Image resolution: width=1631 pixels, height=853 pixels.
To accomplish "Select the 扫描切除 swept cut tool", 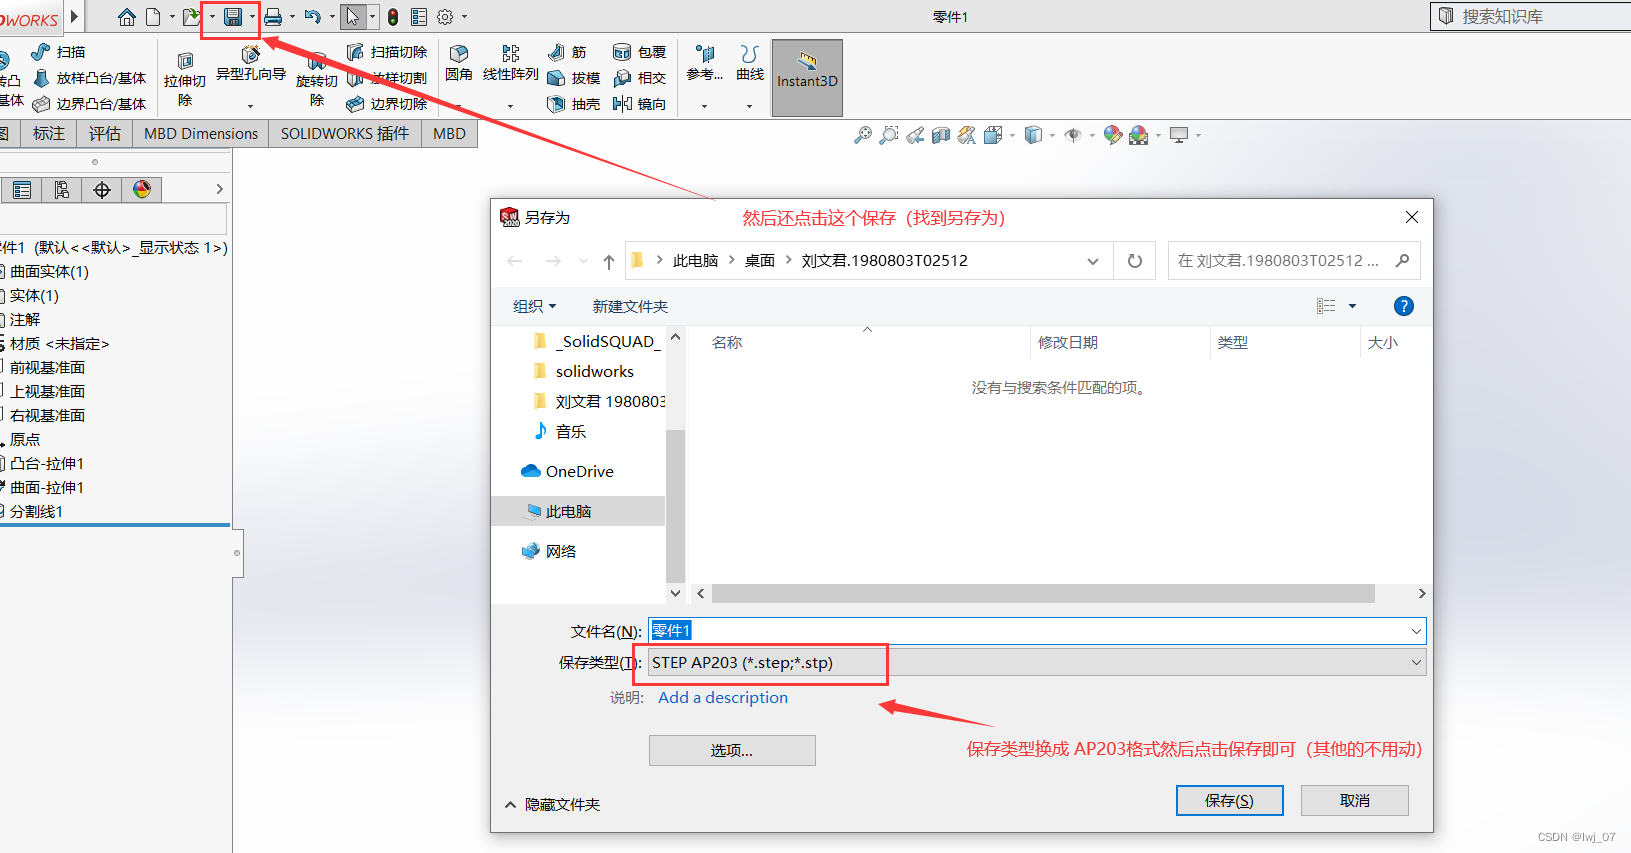I will 387,52.
